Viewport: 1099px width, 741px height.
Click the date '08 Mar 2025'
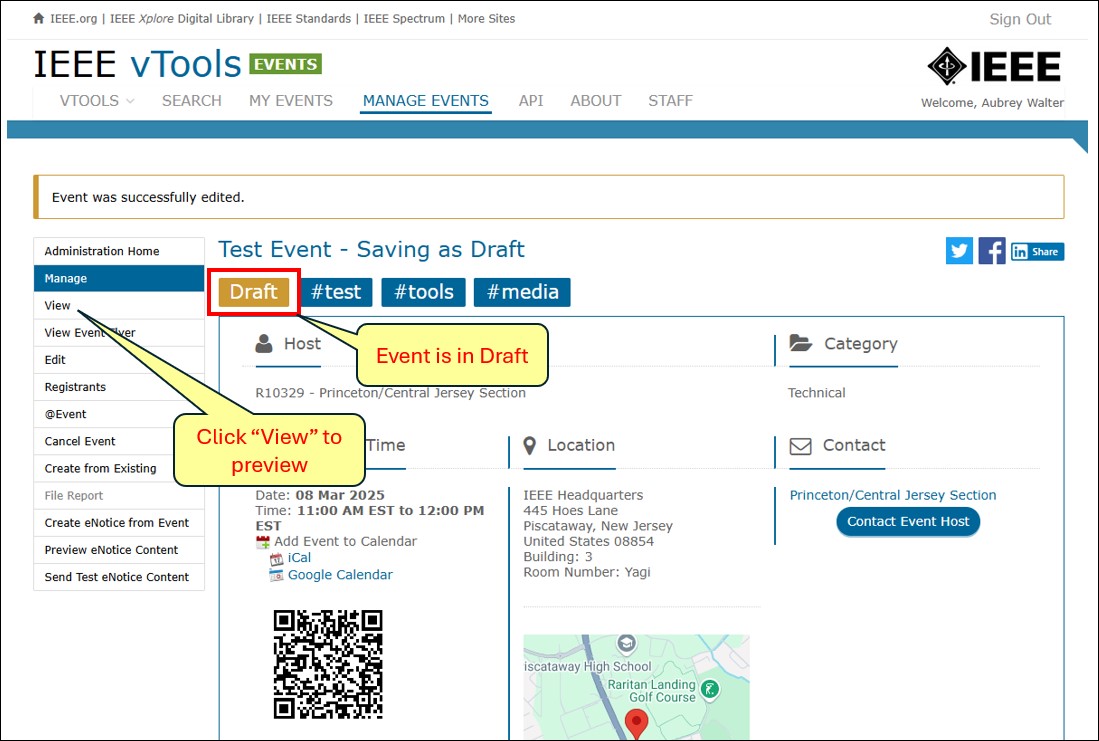point(340,495)
